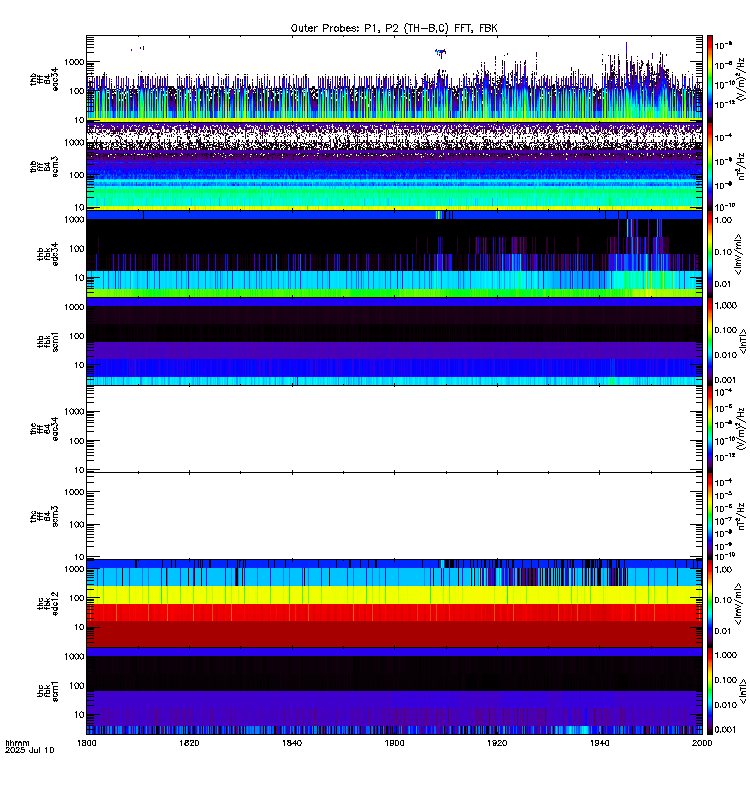Click inside the thb fbk edc34 filterbank panel

point(394,254)
